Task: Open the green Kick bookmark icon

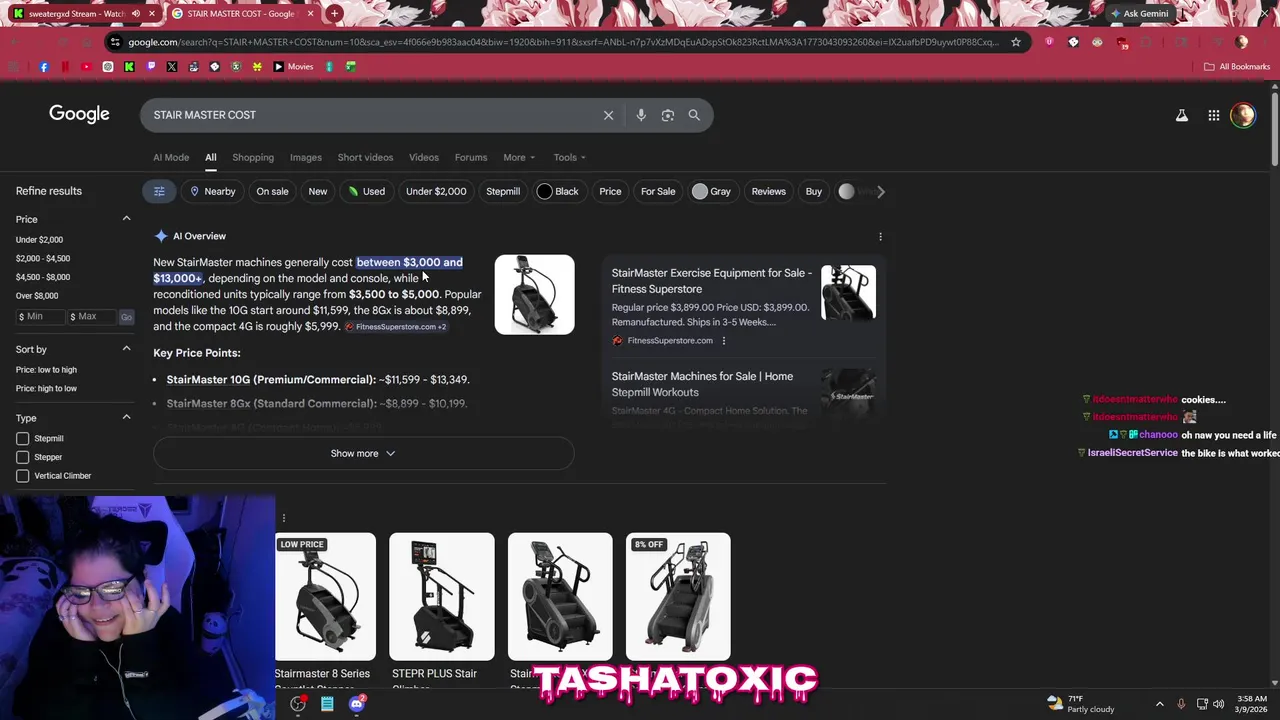Action: (x=130, y=67)
